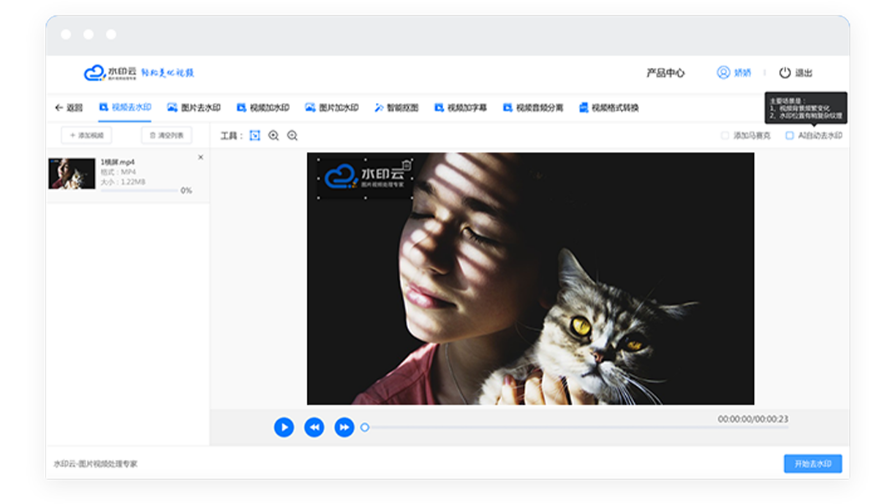Click the blue 开始去水印 button
The width and height of the screenshot is (896, 504).
(x=813, y=463)
